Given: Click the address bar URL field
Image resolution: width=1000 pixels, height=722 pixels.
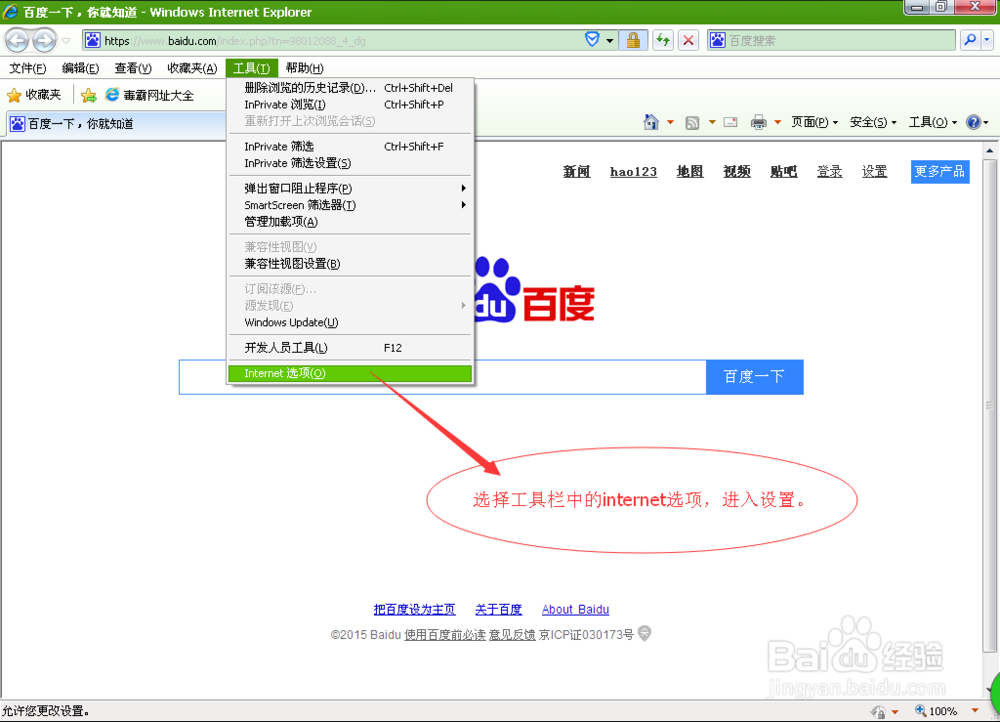Looking at the screenshot, I should point(332,41).
